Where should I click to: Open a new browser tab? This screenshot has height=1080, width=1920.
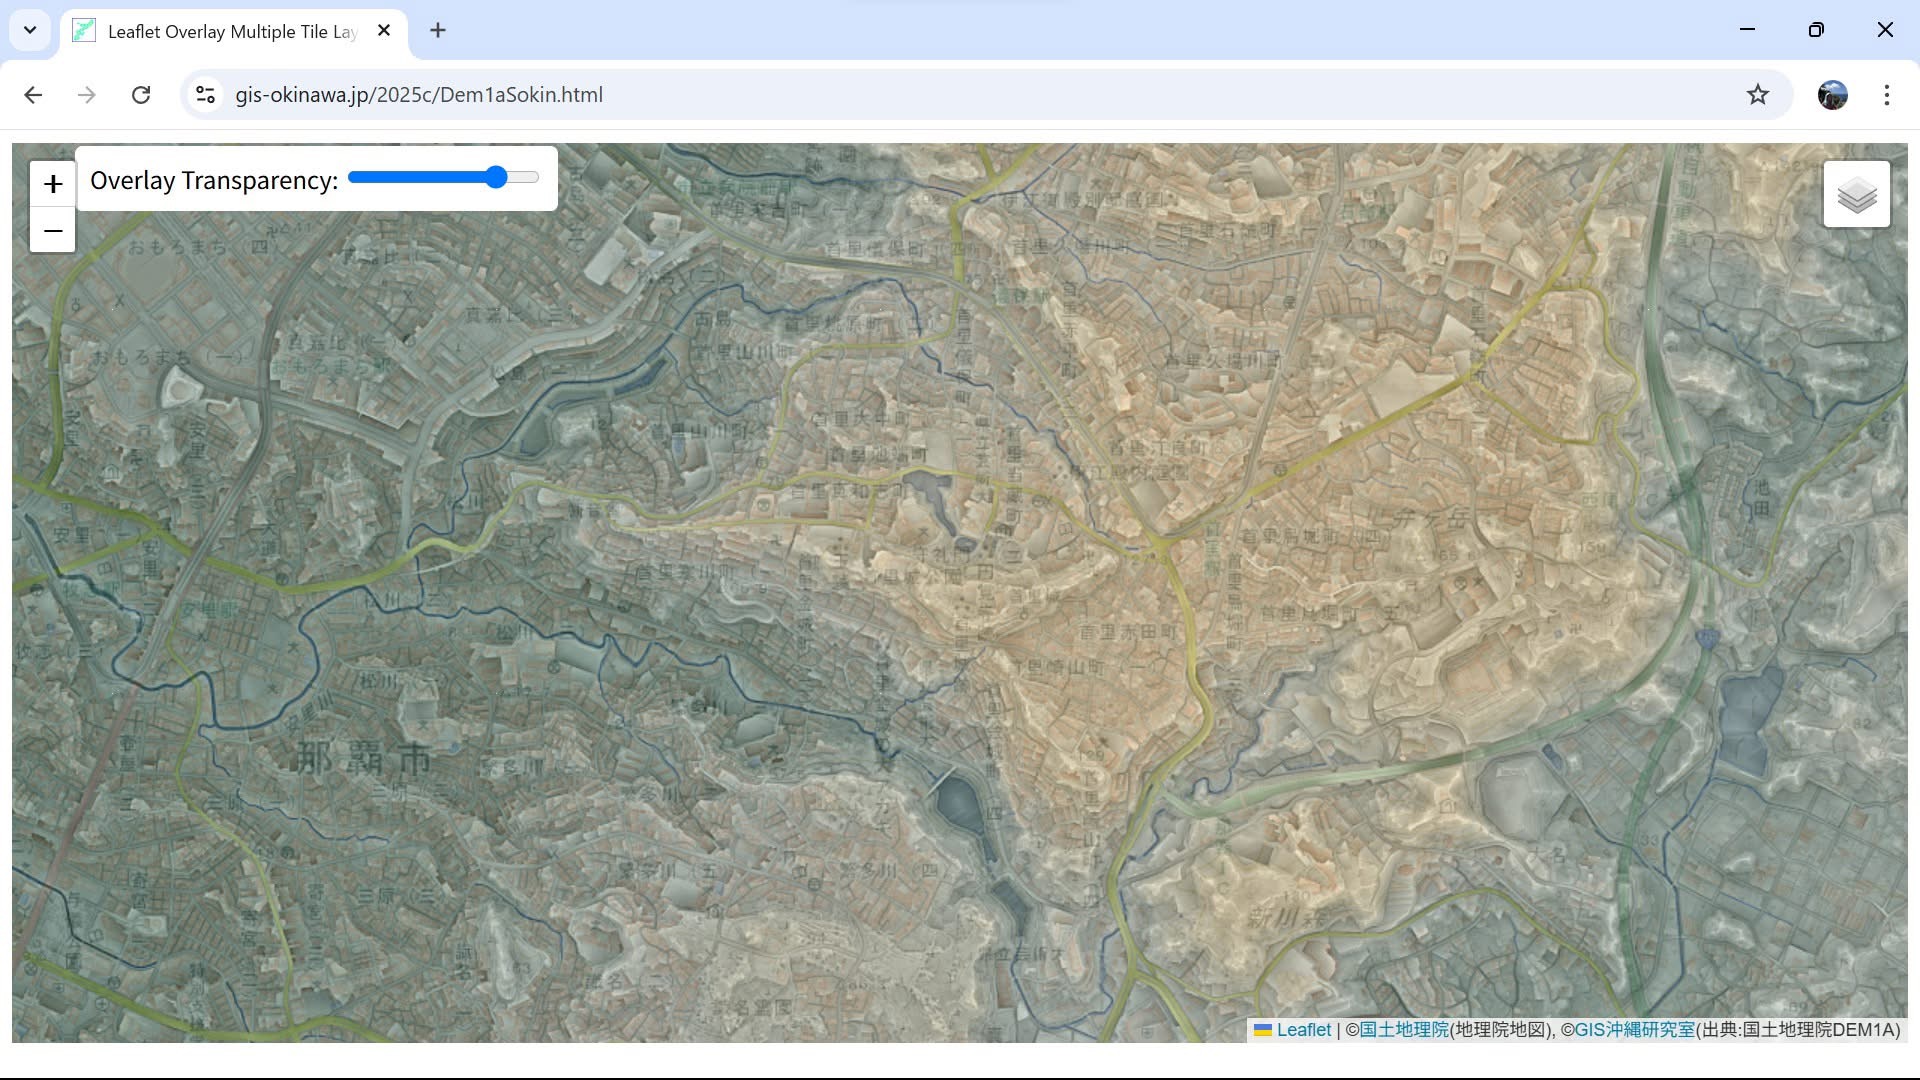point(437,30)
